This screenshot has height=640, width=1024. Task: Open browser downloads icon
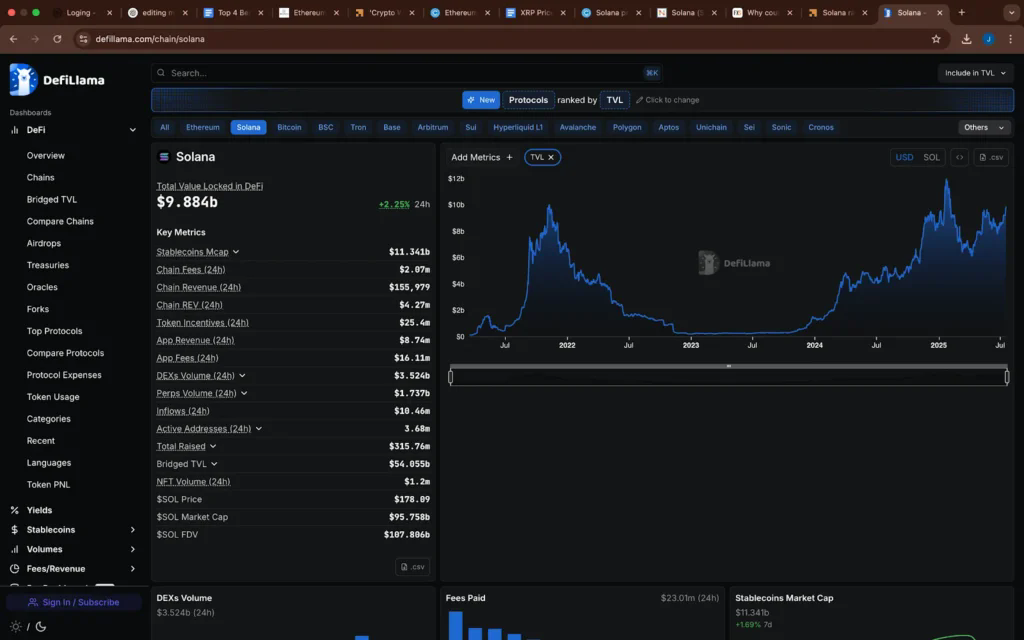[966, 39]
